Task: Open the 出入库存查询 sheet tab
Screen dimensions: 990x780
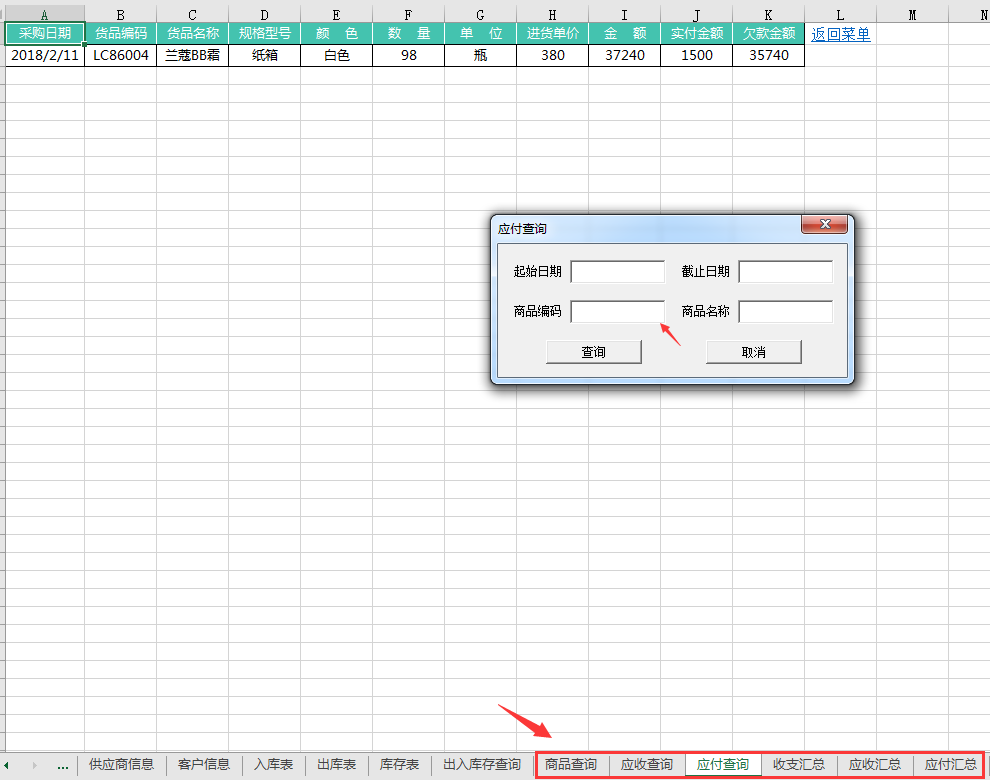Action: click(x=482, y=764)
